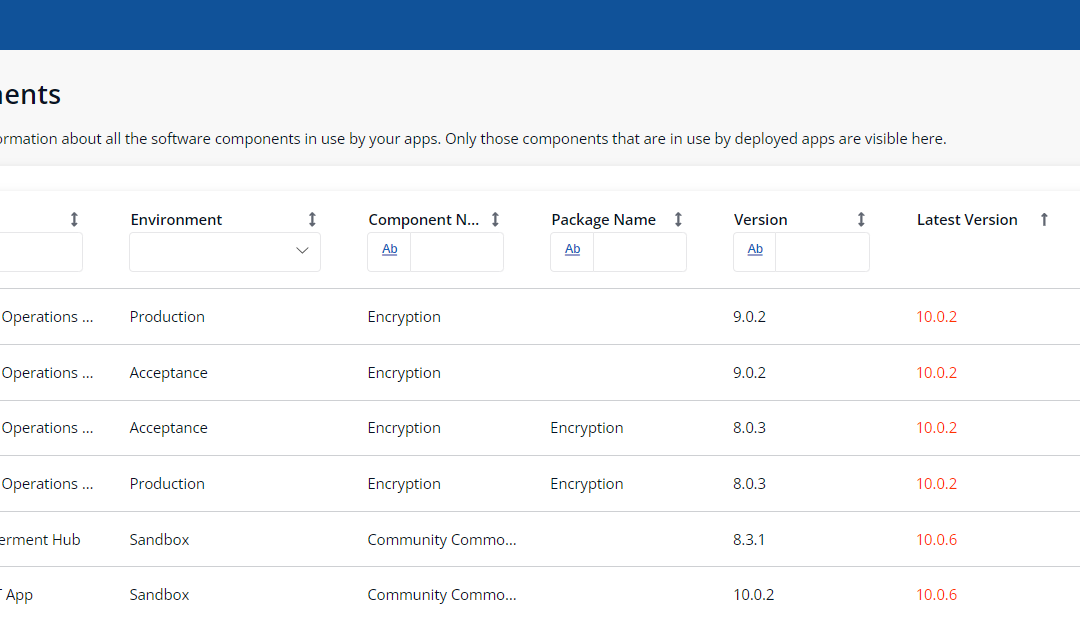Click Encryption package name in Acceptance 8.0.3 row
Screen dimensions: 1080x620
[x=587, y=428]
